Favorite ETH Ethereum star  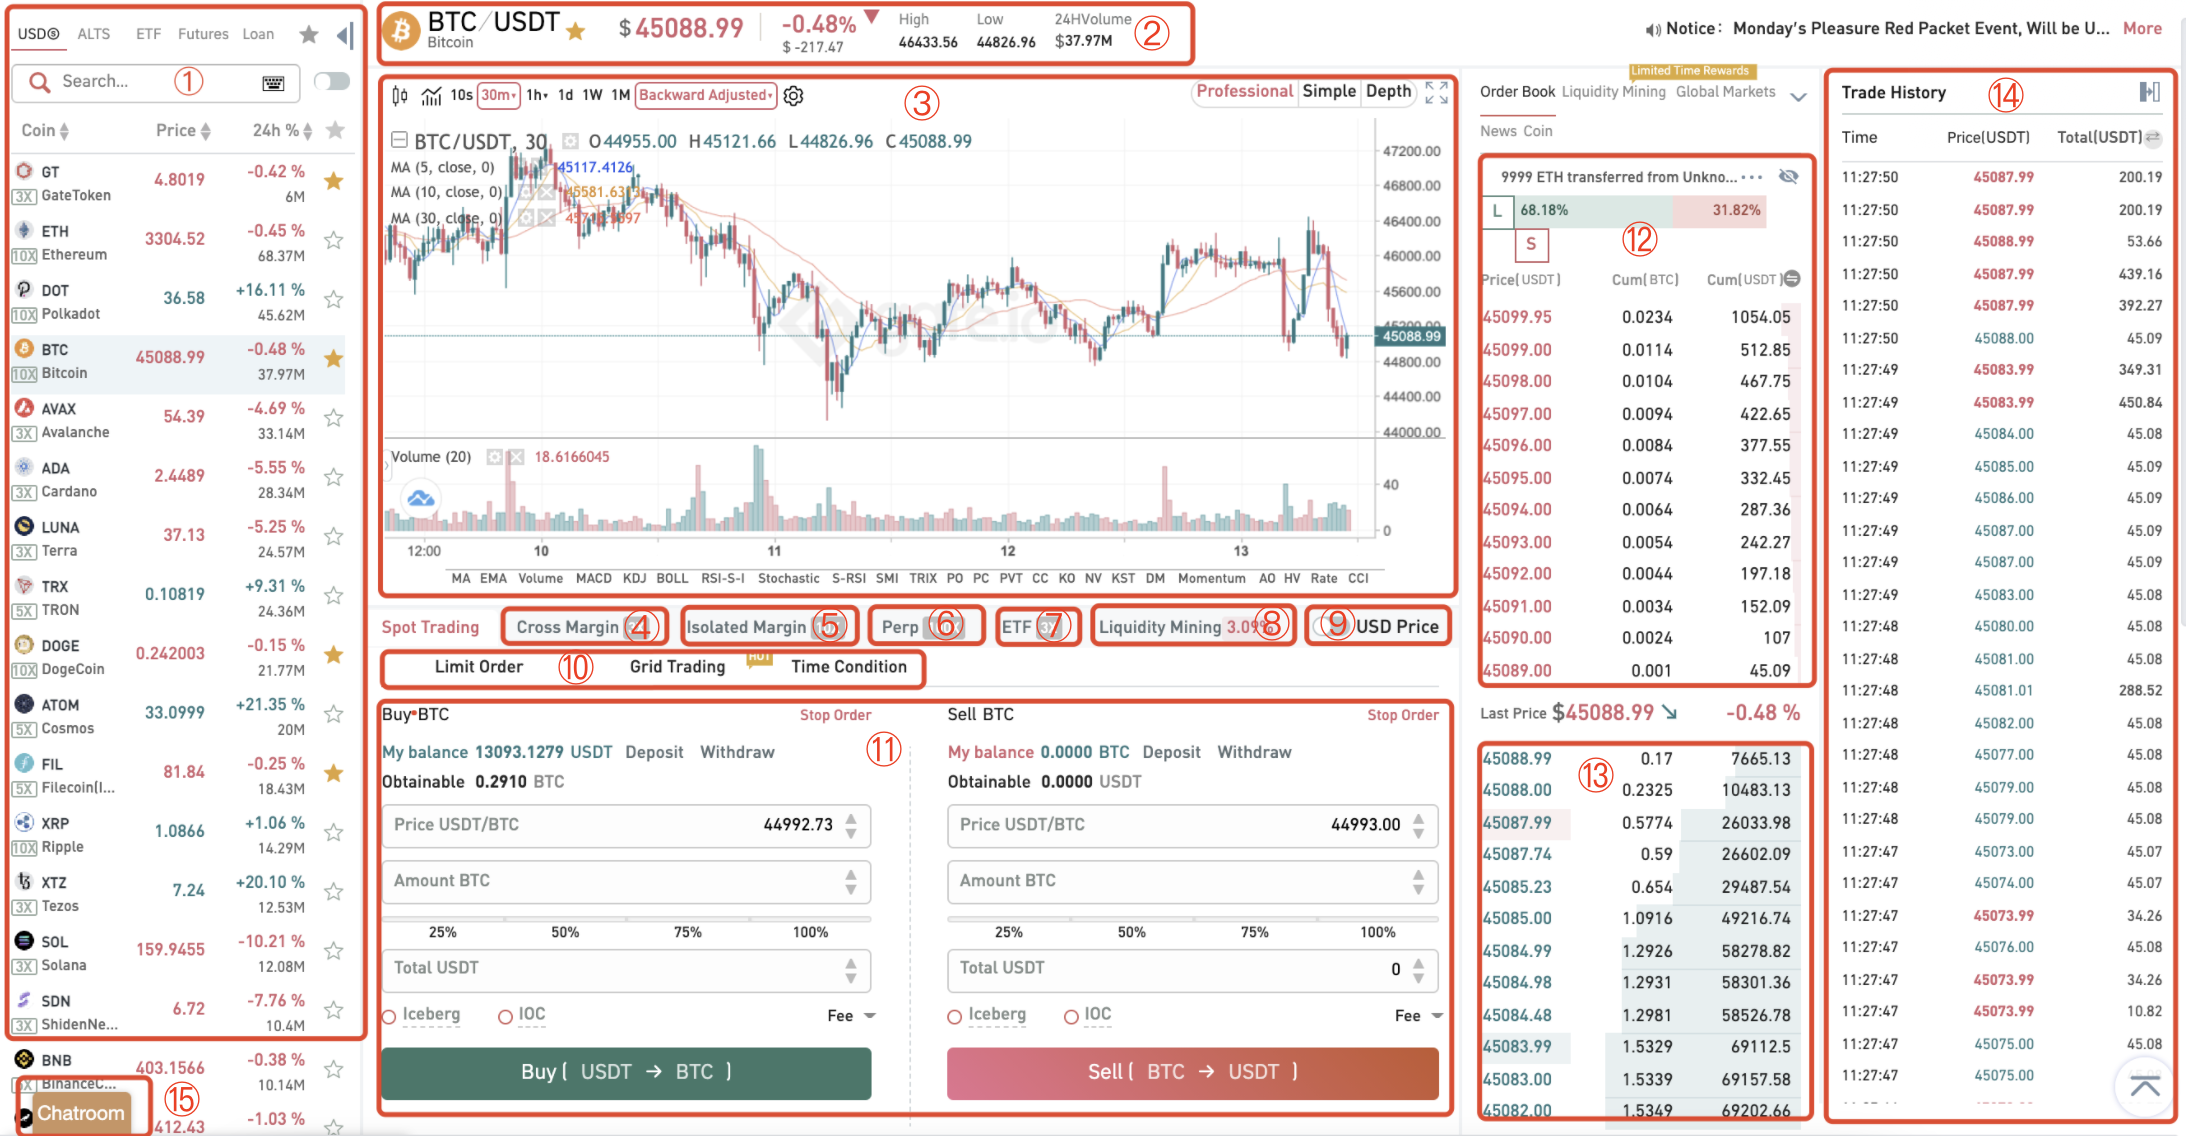click(x=334, y=240)
